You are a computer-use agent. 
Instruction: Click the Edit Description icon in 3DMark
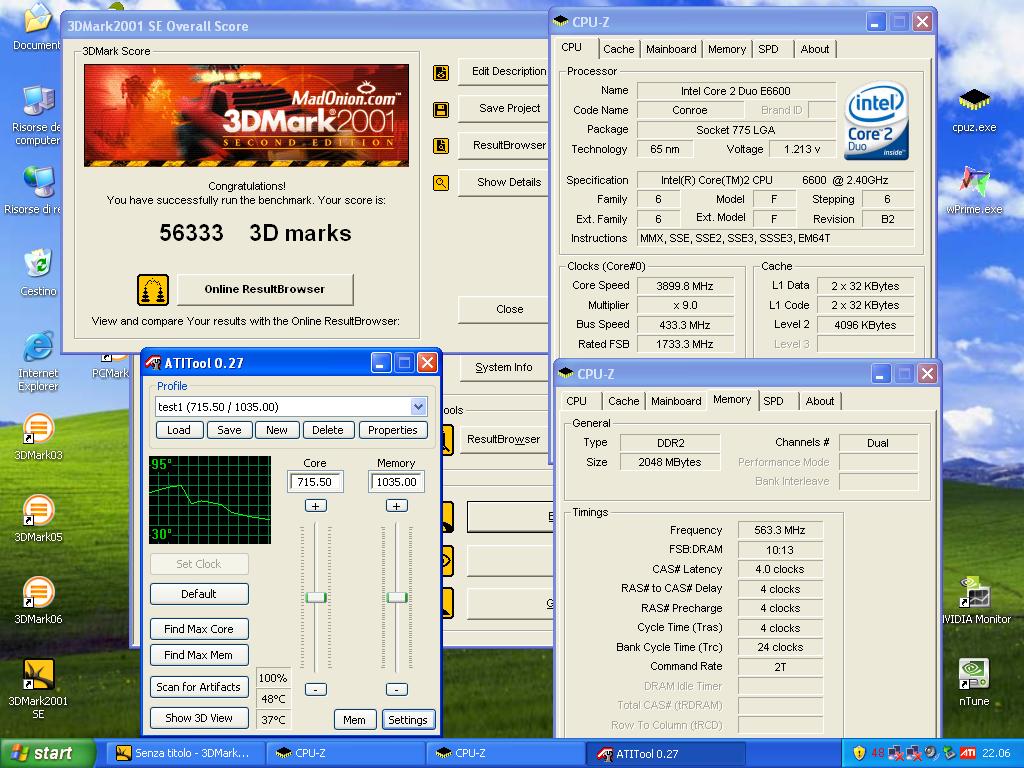click(441, 72)
